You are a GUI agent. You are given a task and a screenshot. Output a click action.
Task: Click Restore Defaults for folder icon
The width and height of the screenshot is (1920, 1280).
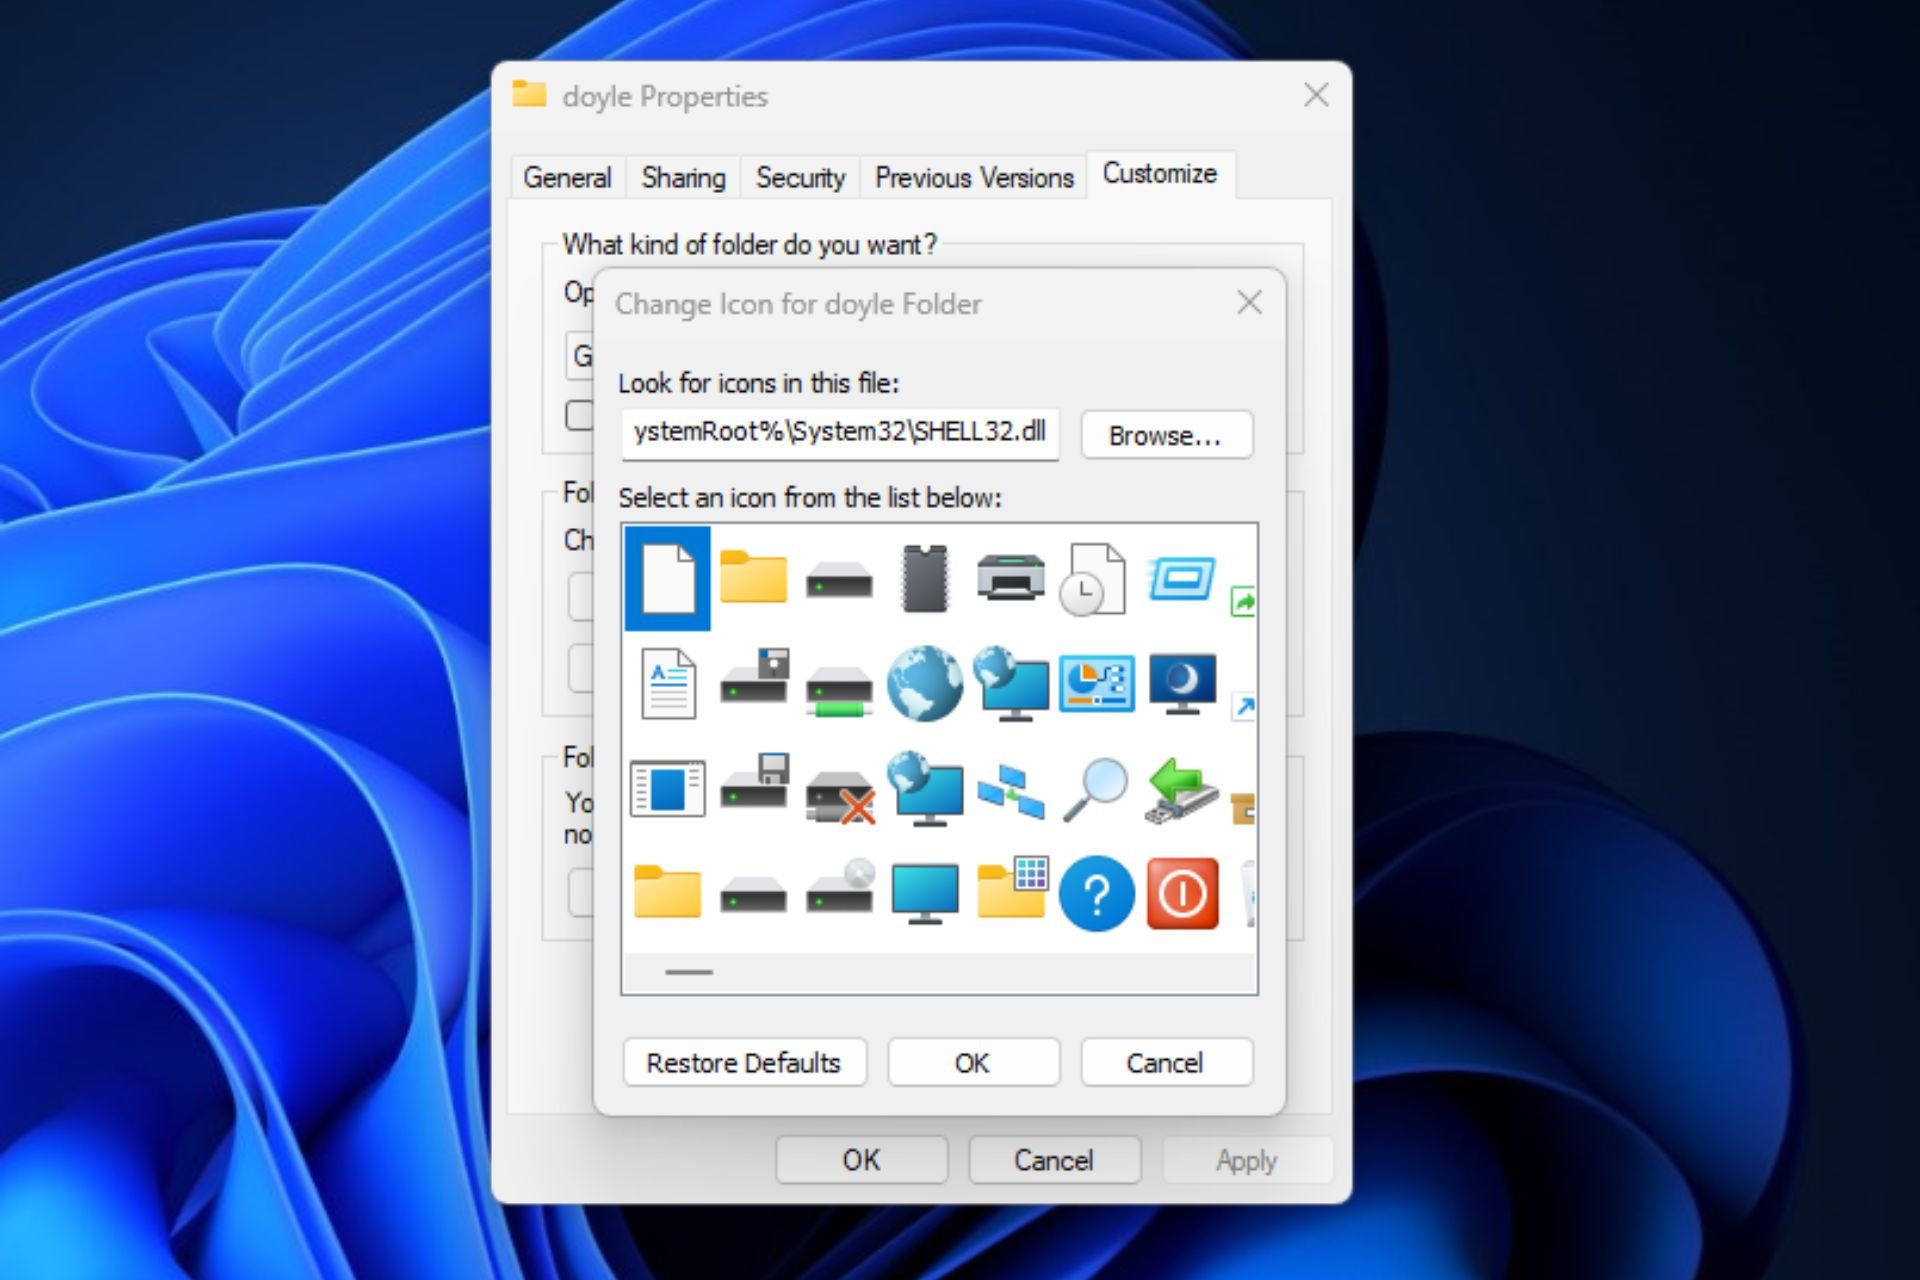click(x=740, y=1061)
